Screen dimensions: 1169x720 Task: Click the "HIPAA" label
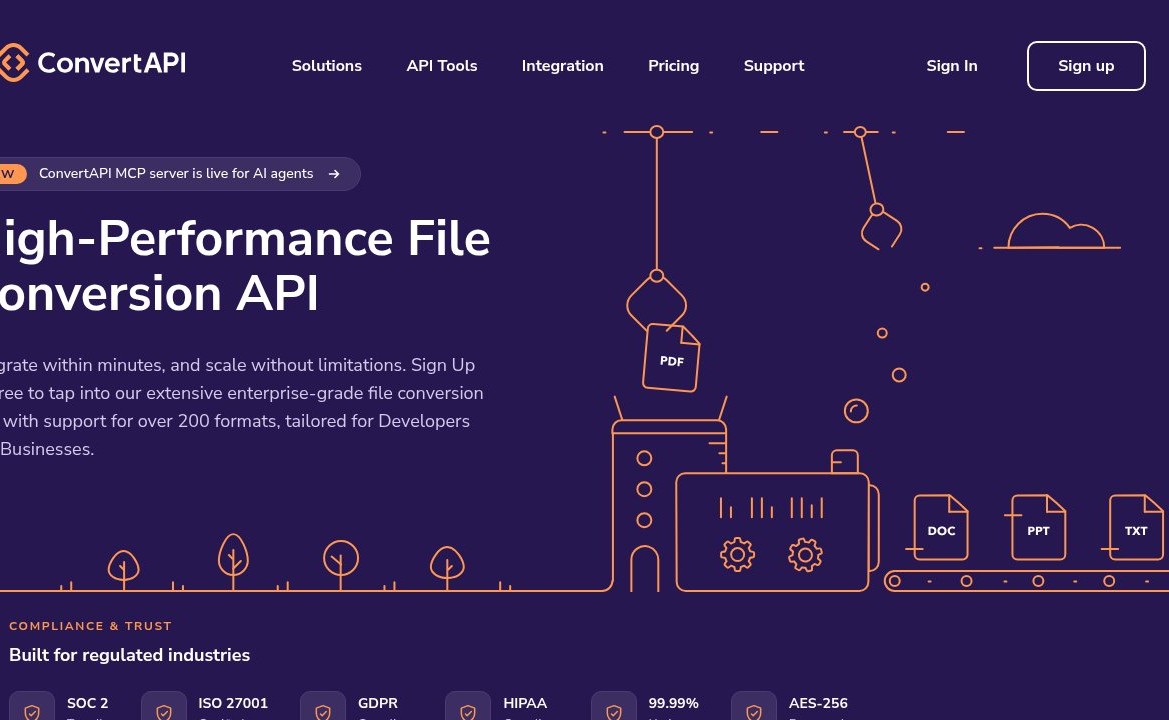[x=525, y=703]
